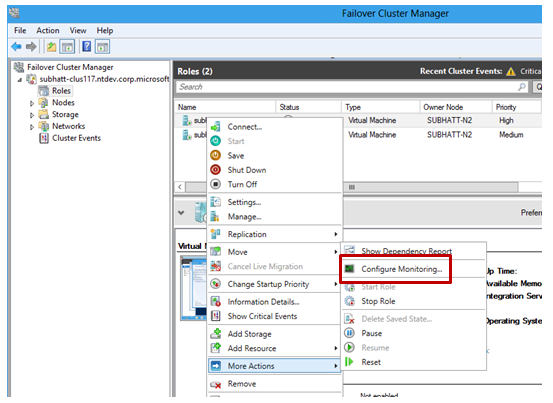Click the Show/Hide Console Tree toolbar icon
This screenshot has width=553, height=403.
67,47
